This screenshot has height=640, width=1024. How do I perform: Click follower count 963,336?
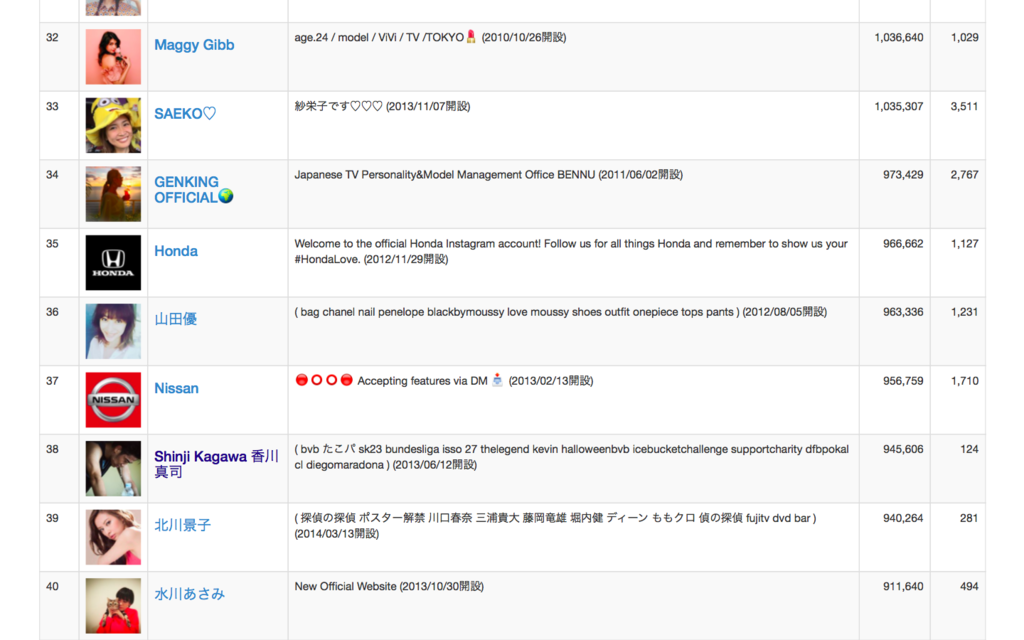[903, 312]
